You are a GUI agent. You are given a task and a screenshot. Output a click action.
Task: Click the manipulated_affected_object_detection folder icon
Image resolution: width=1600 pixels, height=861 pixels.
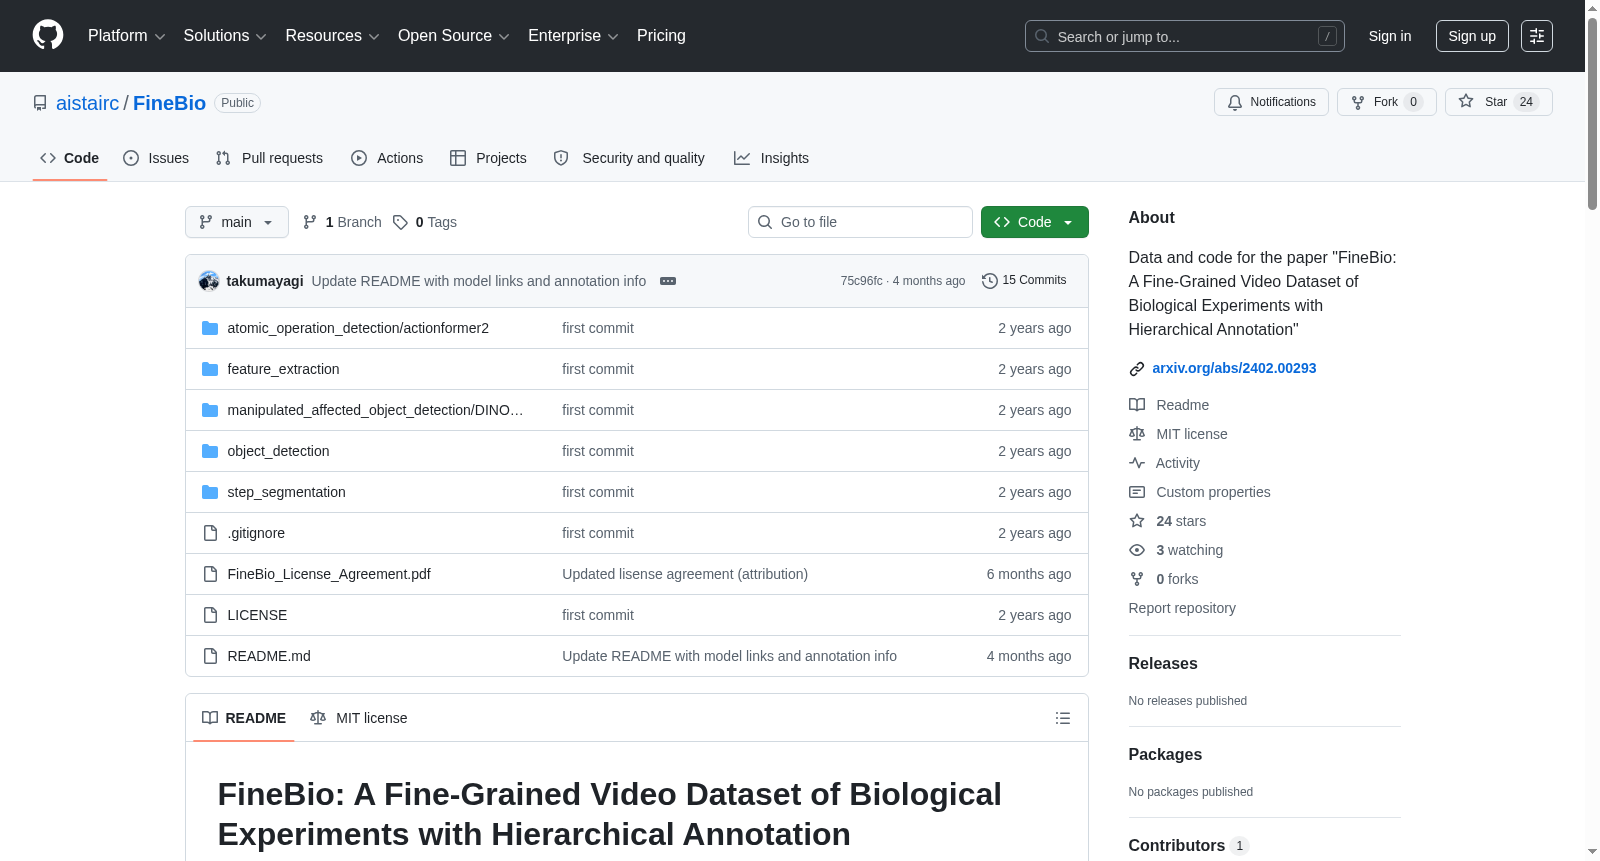click(x=210, y=410)
